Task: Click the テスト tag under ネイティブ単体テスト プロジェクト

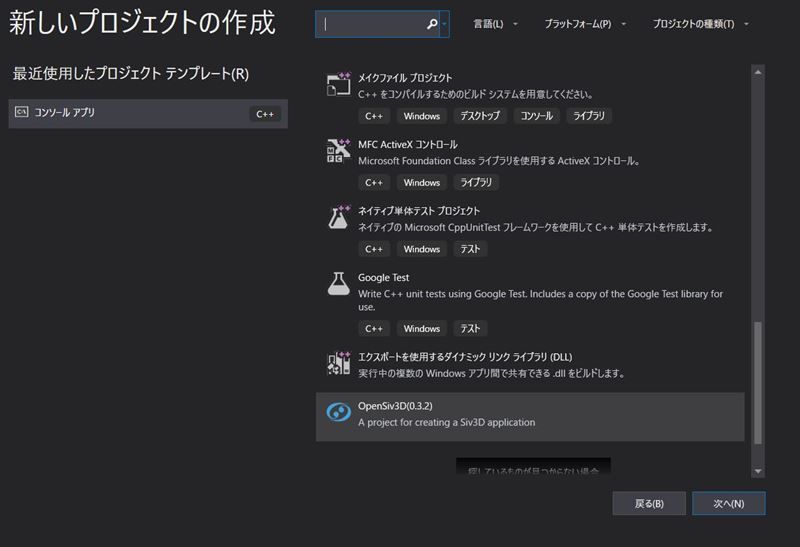Action: tap(470, 248)
